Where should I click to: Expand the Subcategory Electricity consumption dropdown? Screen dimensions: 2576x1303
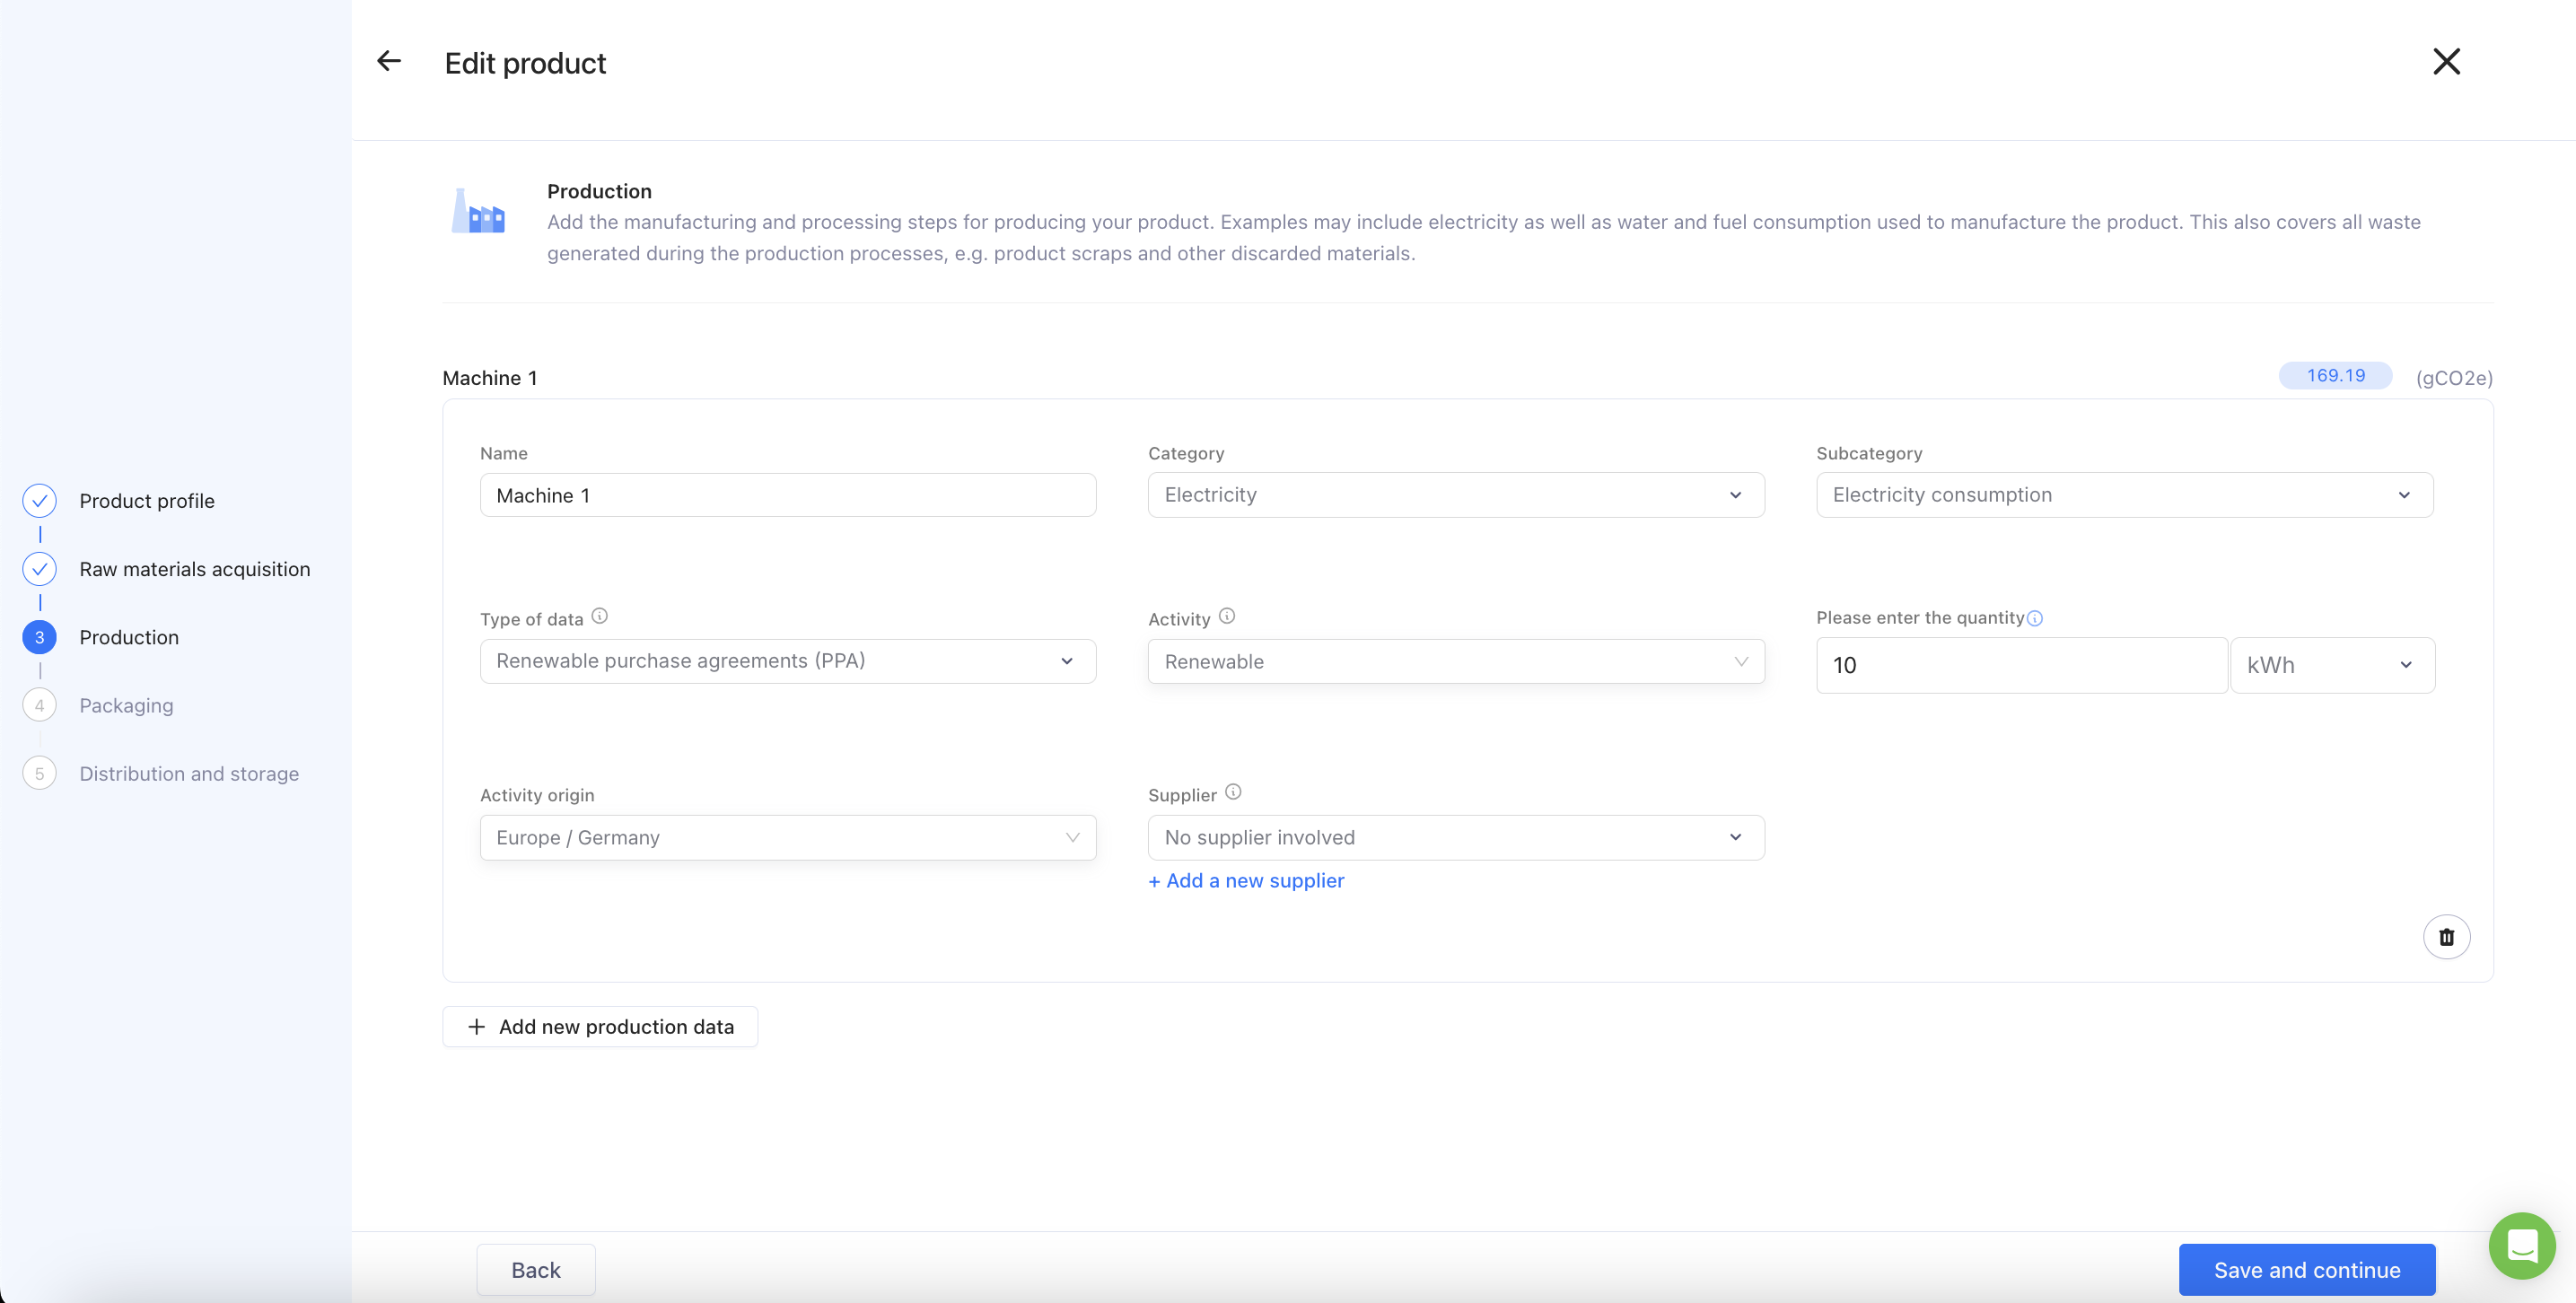[x=2124, y=495]
